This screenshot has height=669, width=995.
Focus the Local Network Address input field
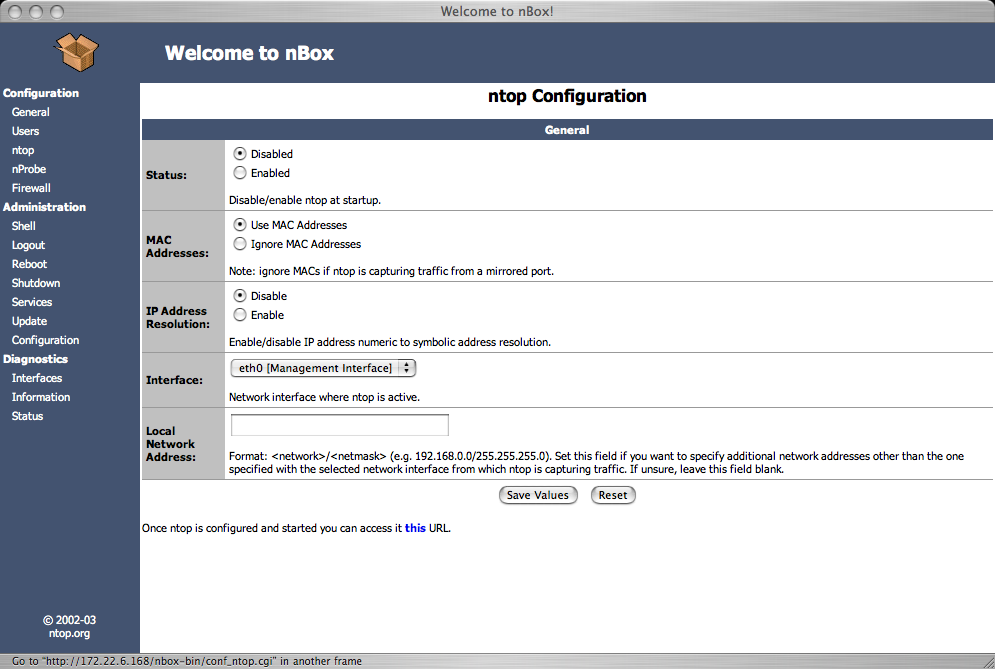(x=339, y=425)
